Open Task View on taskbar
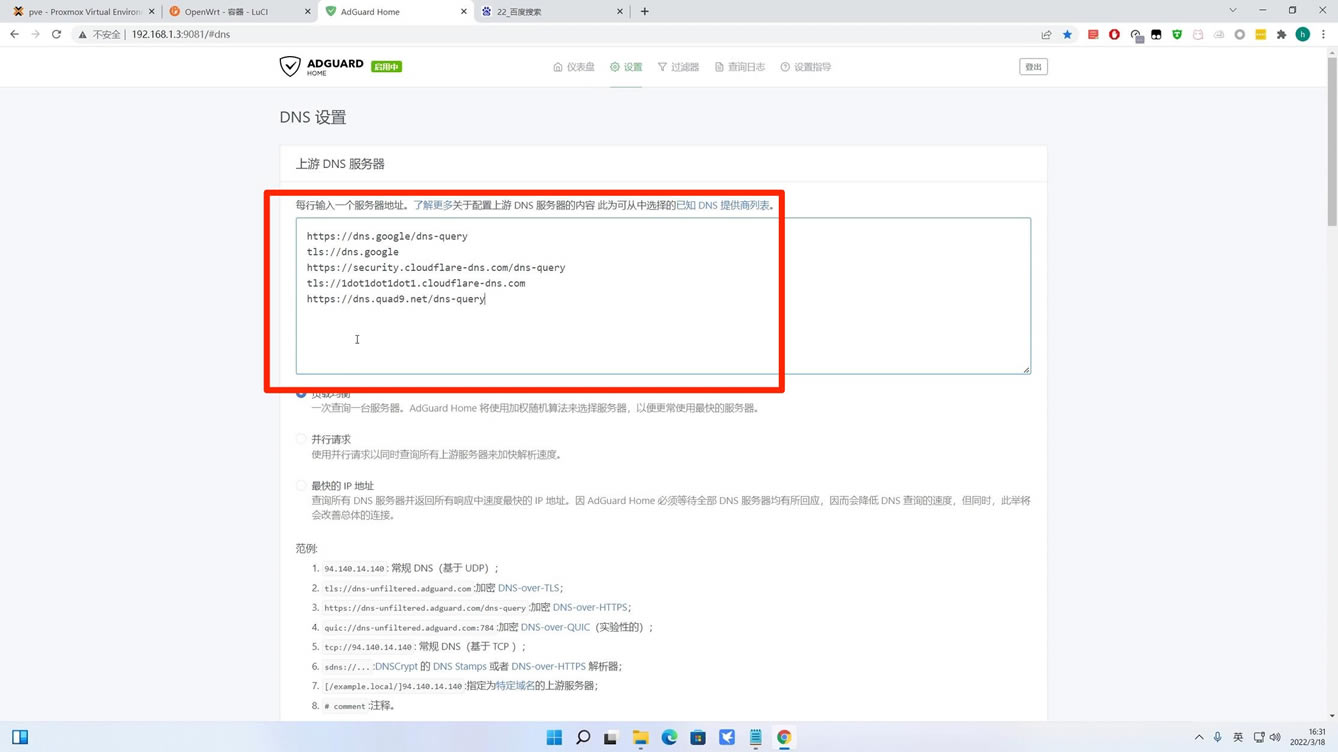 [611, 738]
